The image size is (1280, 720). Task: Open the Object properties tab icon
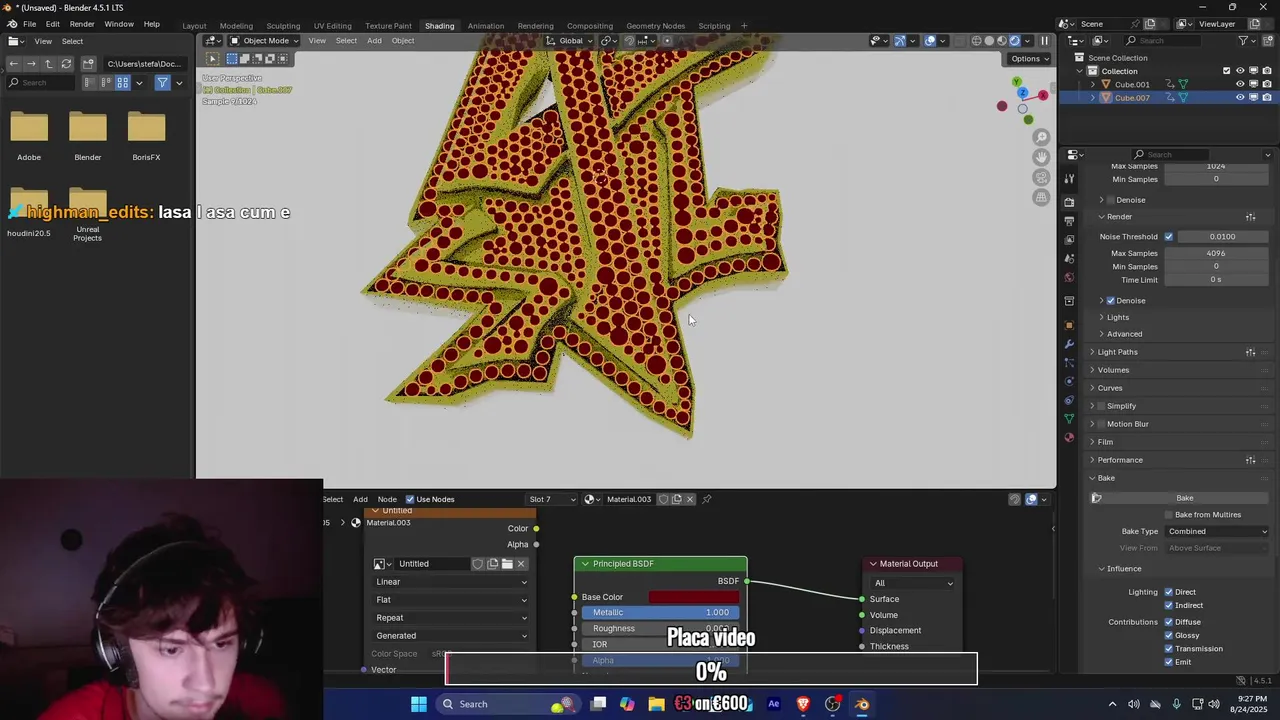pyautogui.click(x=1069, y=325)
